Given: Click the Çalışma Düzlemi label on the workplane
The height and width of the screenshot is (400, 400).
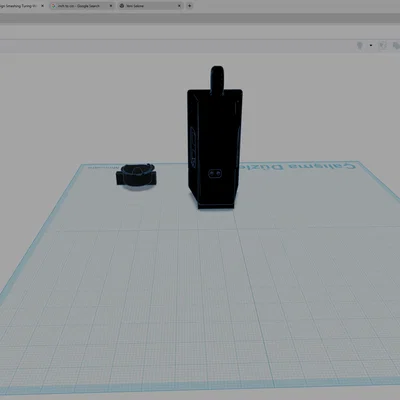Looking at the screenshot, I should click(x=298, y=166).
